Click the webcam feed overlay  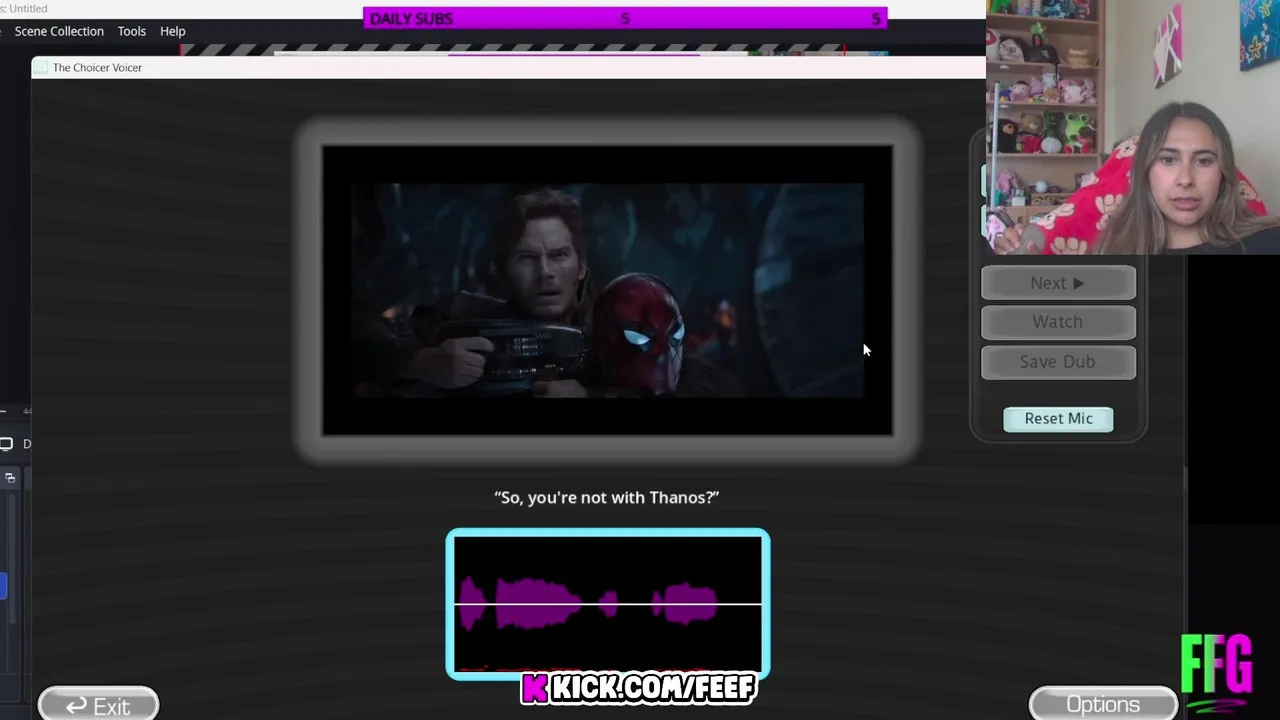[1133, 127]
